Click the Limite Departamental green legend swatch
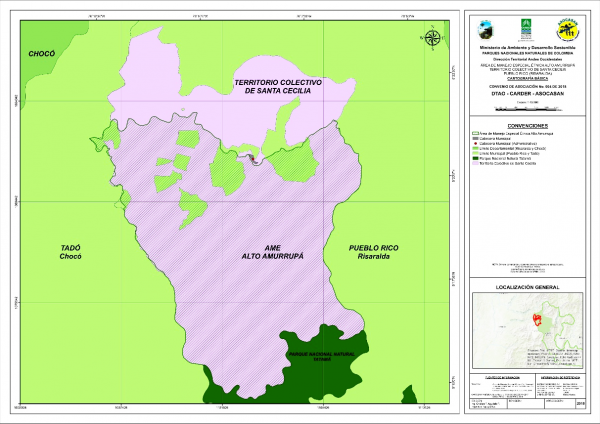600x424 pixels. tap(476, 148)
